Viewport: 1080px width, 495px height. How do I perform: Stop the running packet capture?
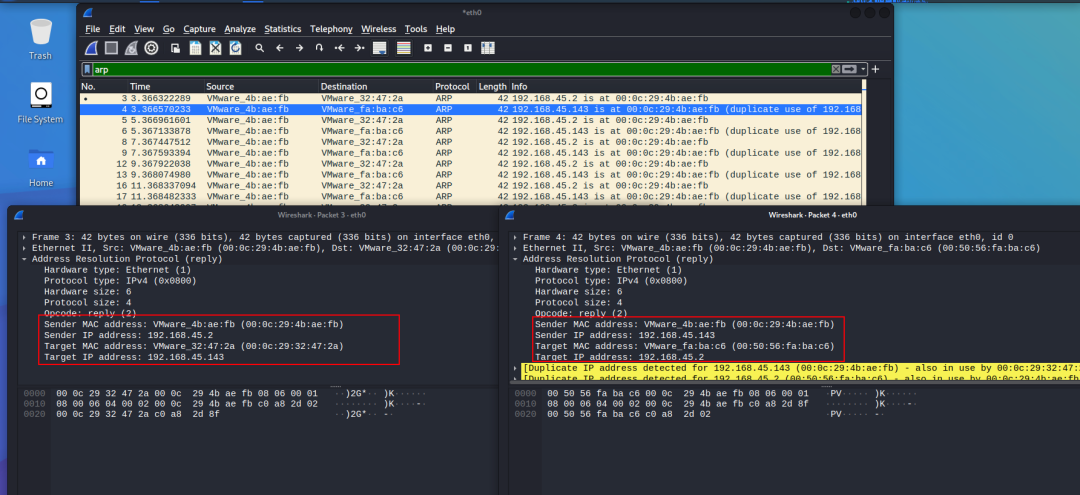111,47
